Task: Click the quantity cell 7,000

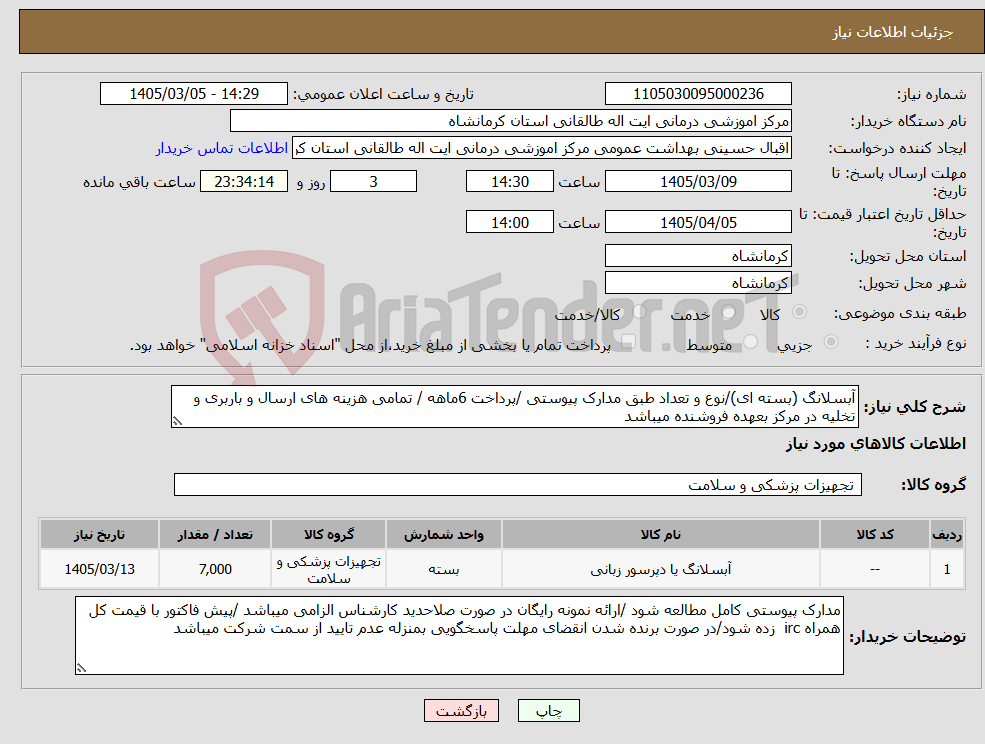Action: click(215, 569)
